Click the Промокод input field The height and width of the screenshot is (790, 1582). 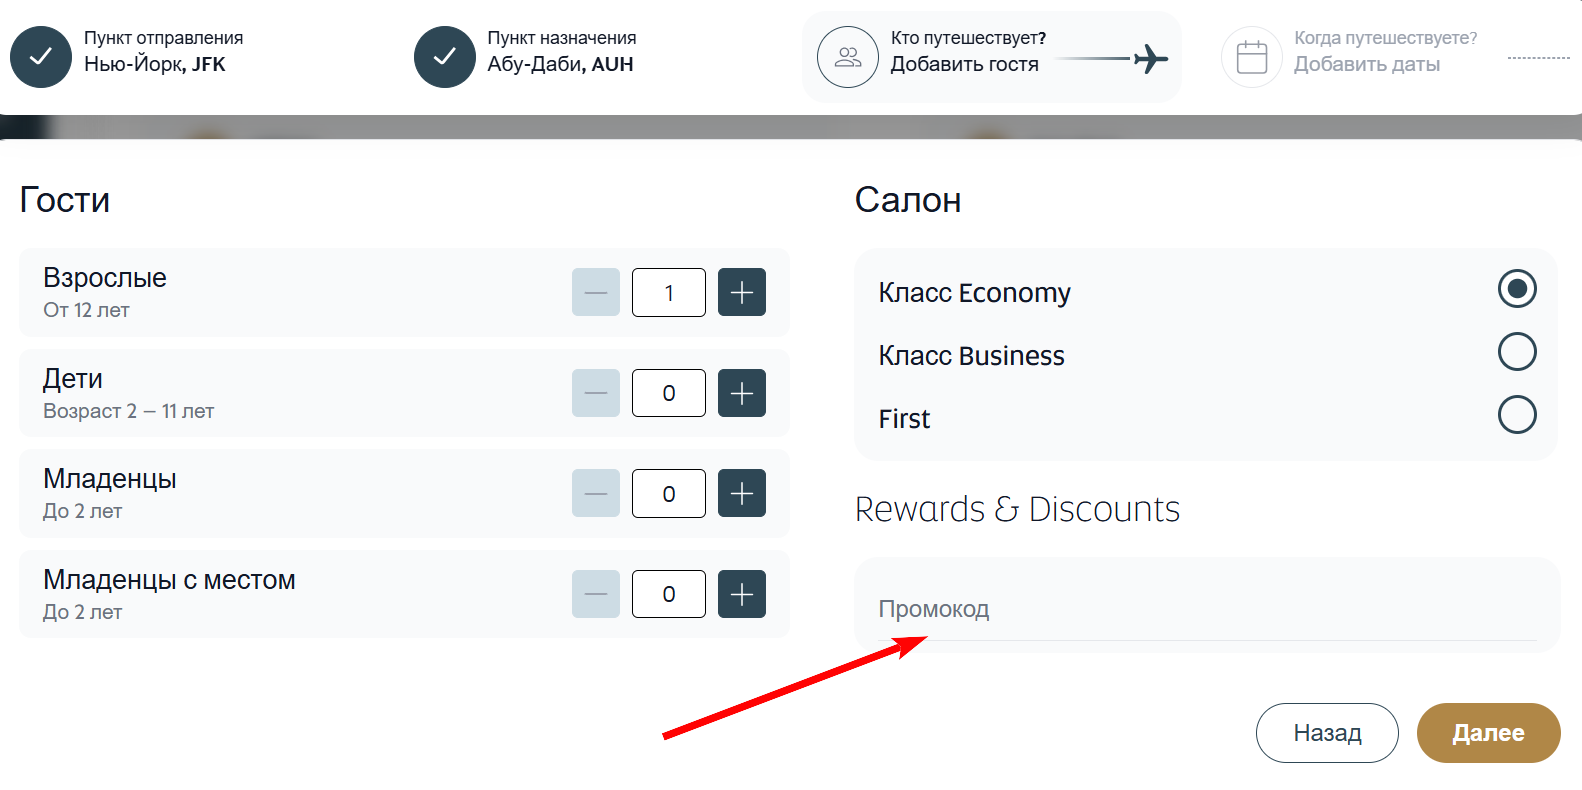click(x=1206, y=610)
